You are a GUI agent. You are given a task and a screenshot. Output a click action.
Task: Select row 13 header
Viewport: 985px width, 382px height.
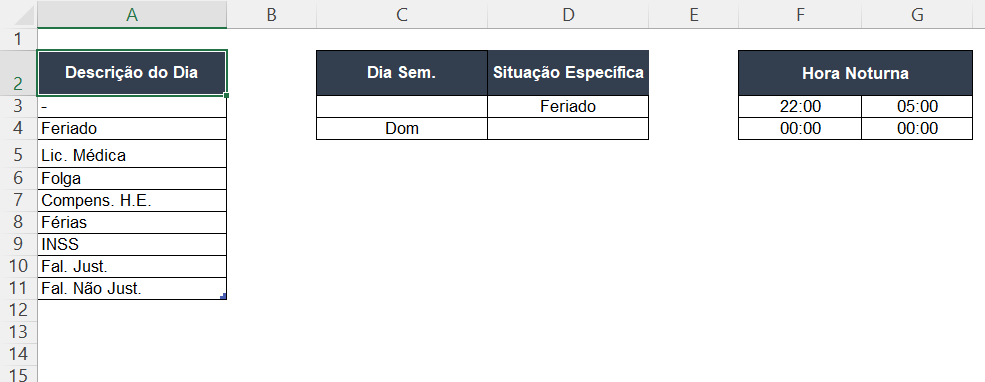click(x=18, y=332)
